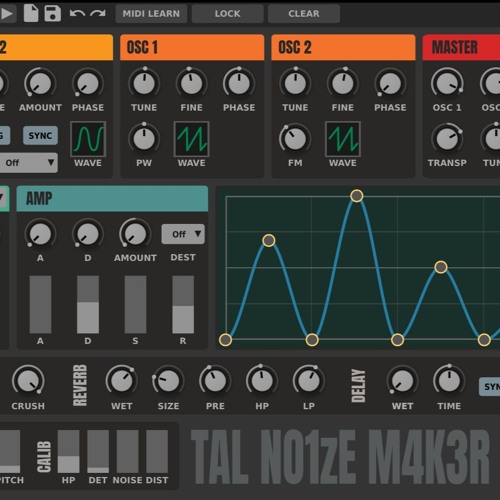Viewport: 500px width, 500px height.
Task: Click the CALIB NOISE slider
Action: coord(128,451)
